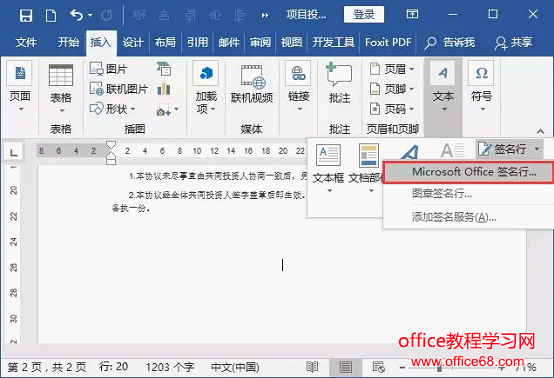Open the 符号 symbols dropdown
The image size is (554, 378).
click(481, 87)
